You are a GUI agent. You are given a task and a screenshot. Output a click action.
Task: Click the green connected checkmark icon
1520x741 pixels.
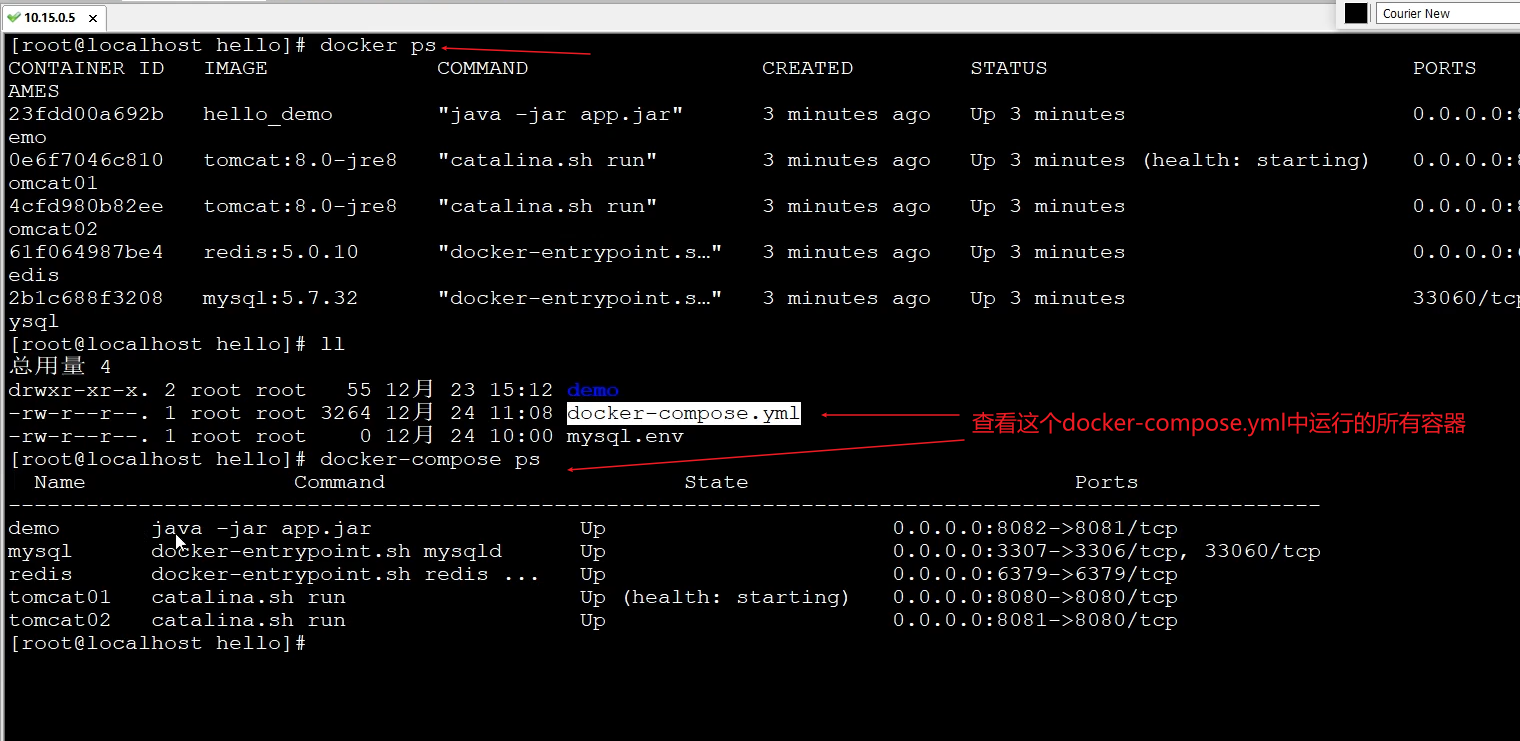click(14, 17)
